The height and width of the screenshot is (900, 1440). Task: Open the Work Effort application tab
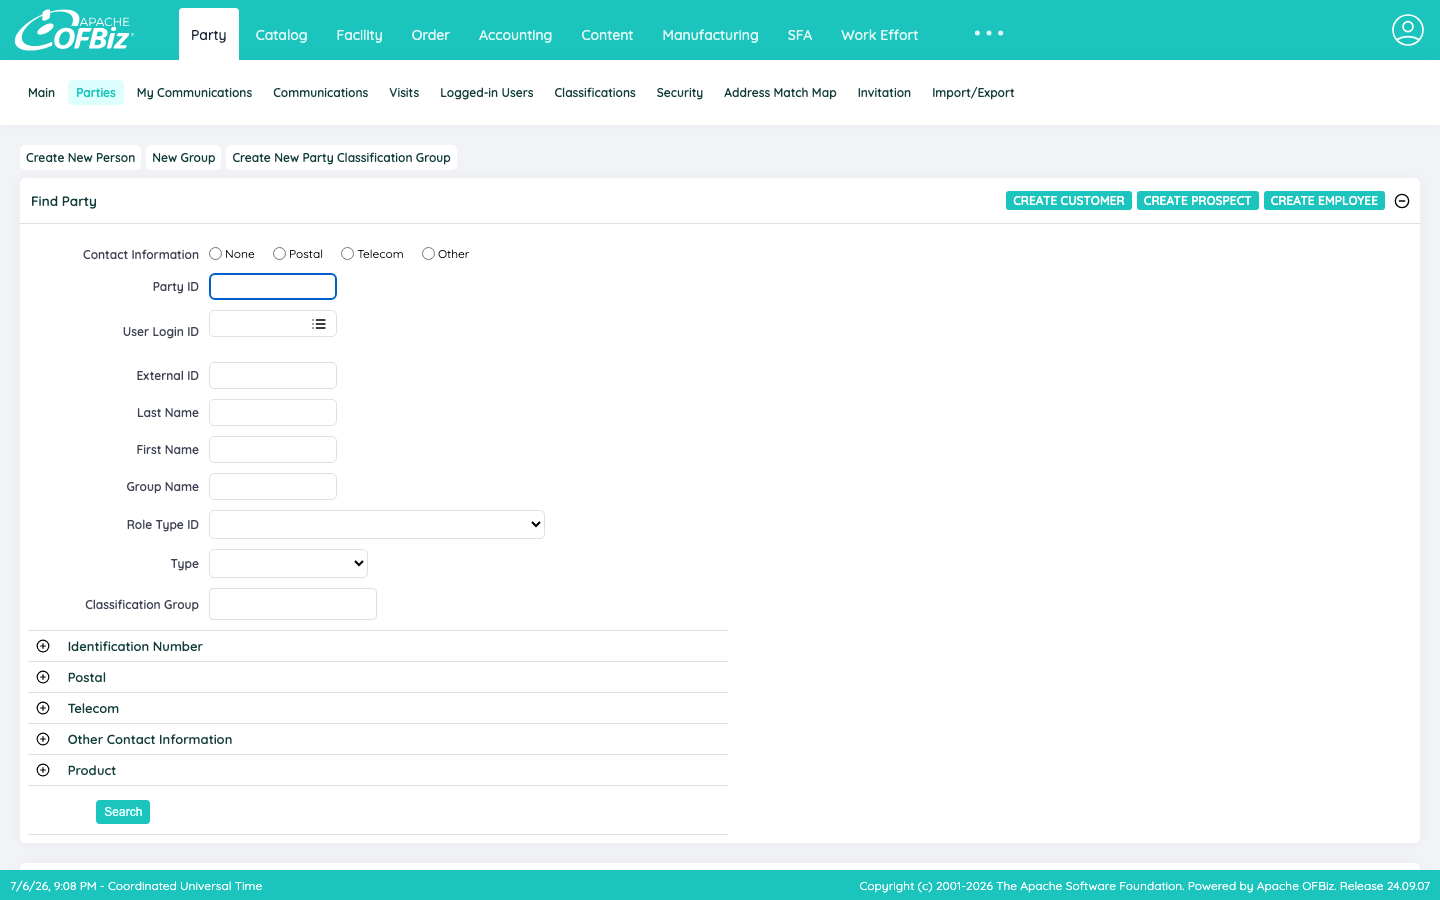[879, 35]
